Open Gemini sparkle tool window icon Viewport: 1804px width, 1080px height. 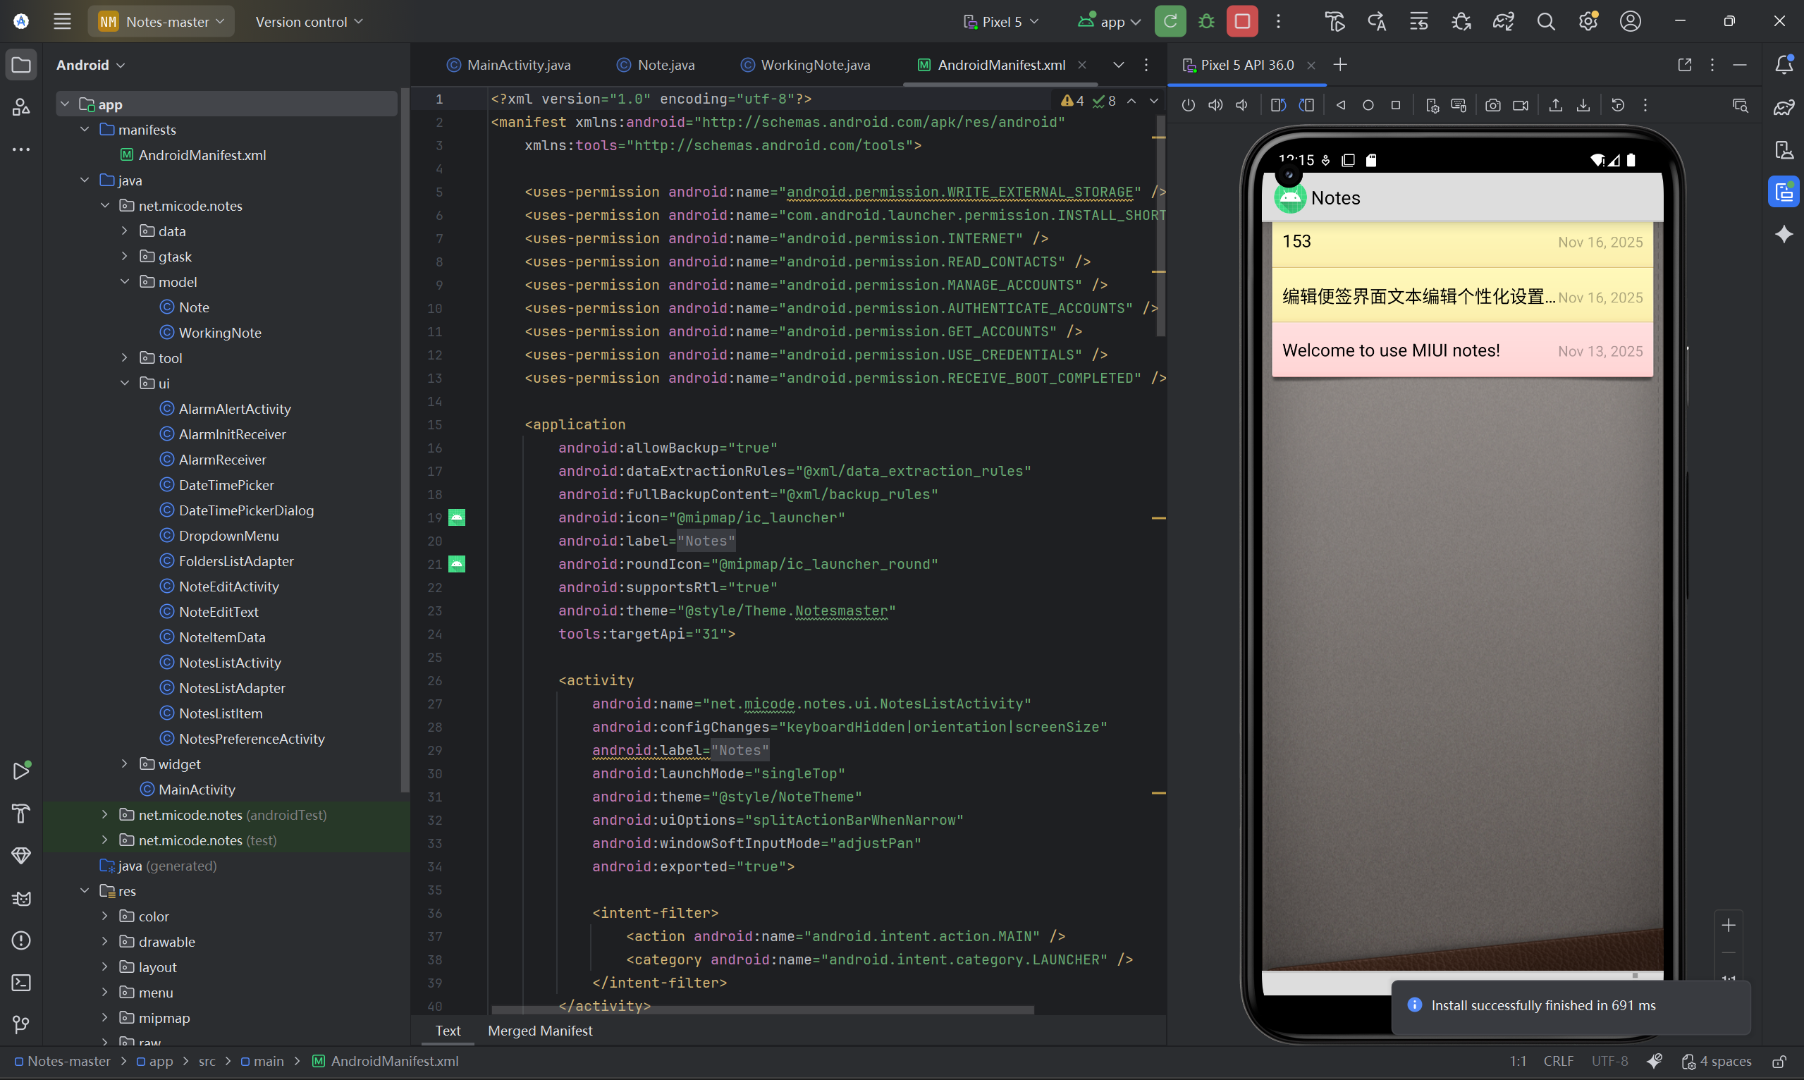click(1784, 234)
